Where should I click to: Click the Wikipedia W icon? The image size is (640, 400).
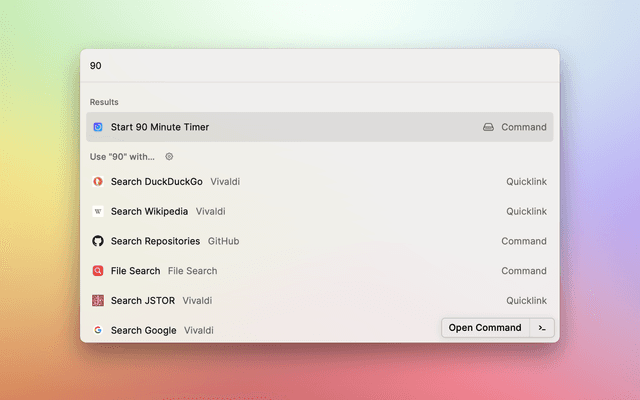(98, 212)
